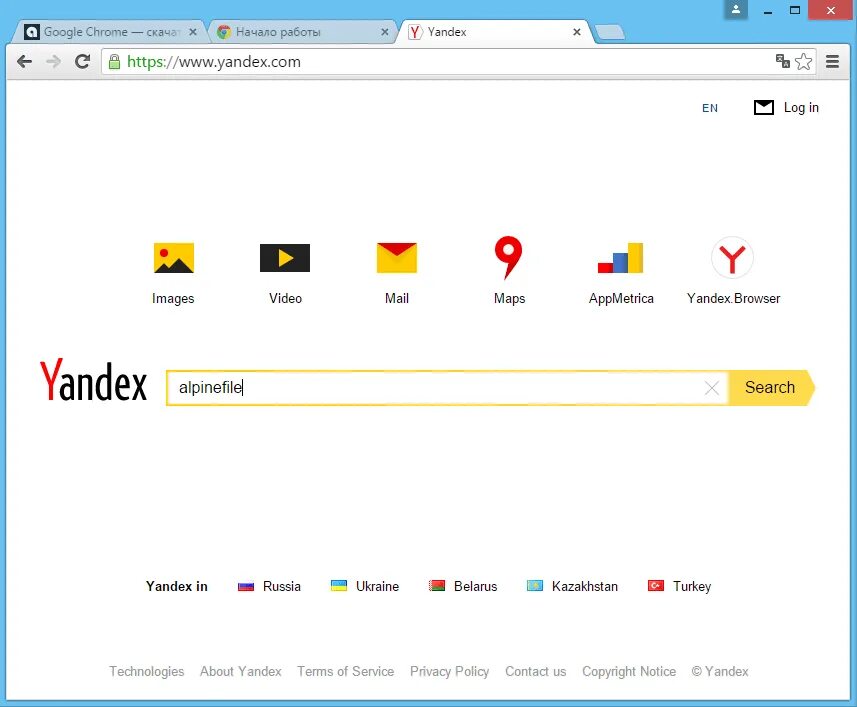Click the AppMetrica label
The image size is (857, 707).
tap(621, 298)
